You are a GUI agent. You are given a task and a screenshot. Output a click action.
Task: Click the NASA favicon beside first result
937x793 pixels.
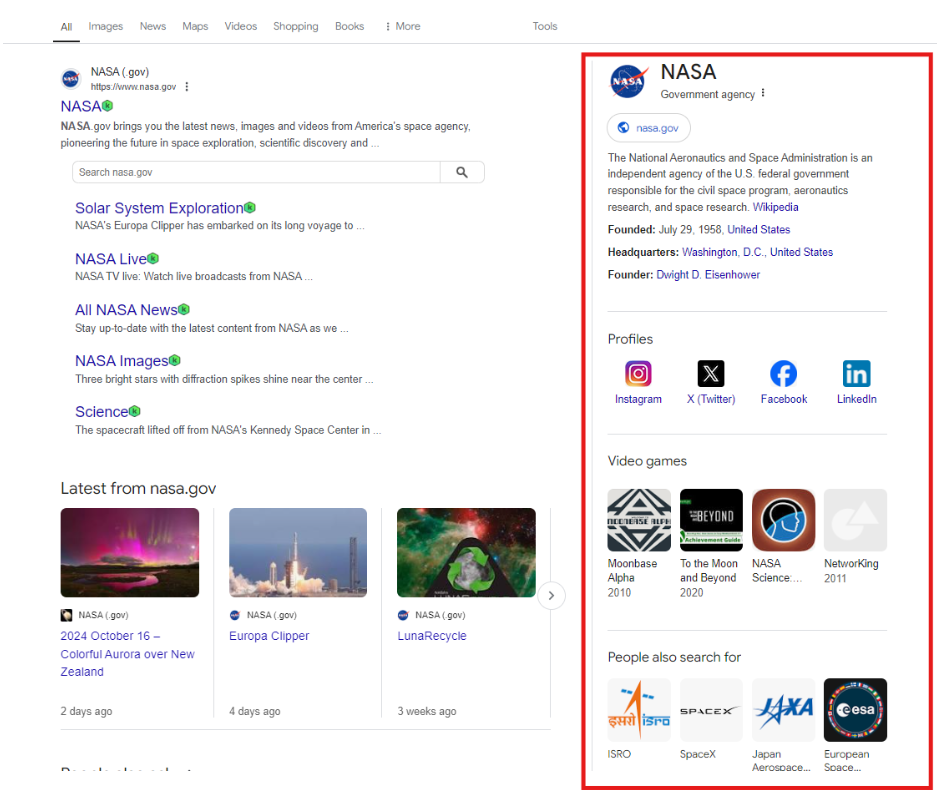71,78
